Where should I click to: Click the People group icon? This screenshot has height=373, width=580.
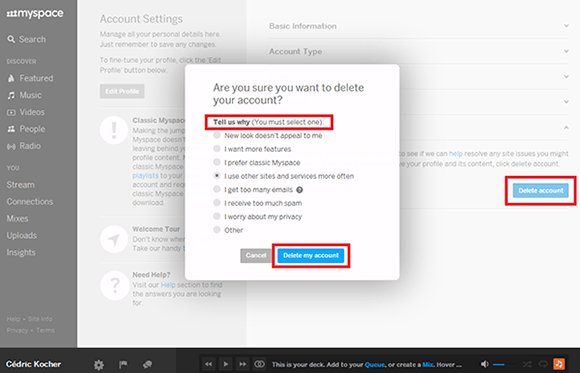pos(11,129)
